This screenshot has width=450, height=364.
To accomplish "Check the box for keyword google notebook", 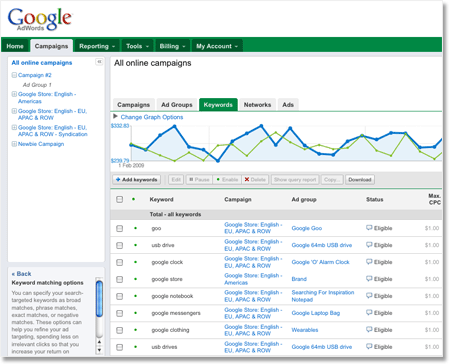I will point(119,296).
